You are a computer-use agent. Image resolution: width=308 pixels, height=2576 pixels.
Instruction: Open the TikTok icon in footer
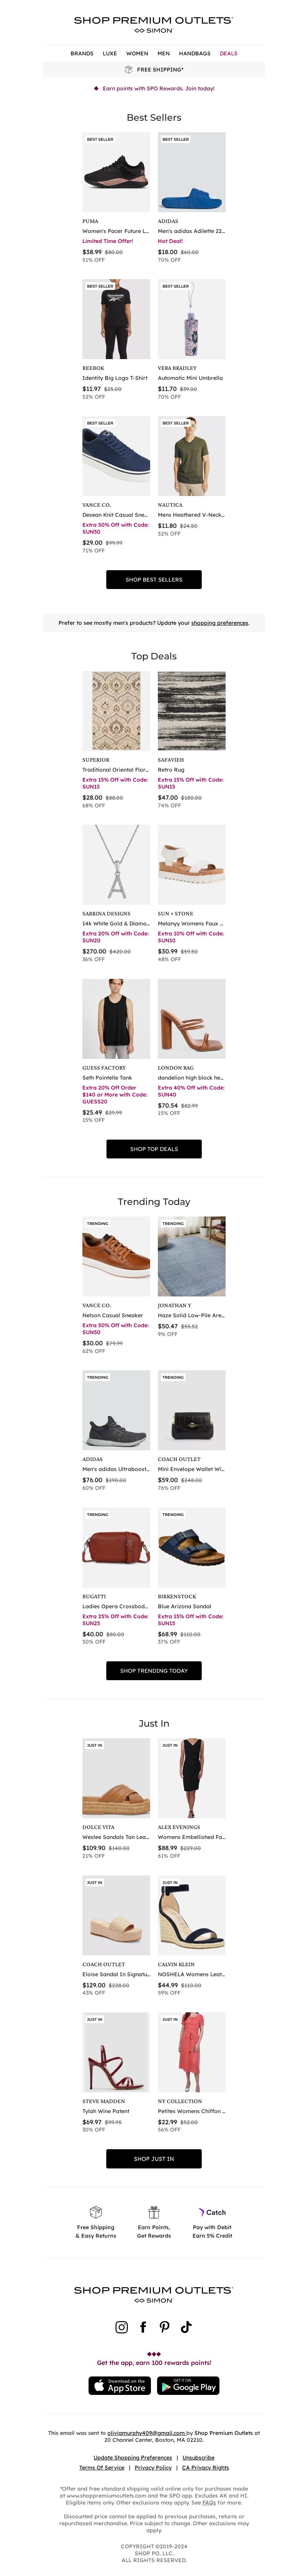(x=186, y=2326)
